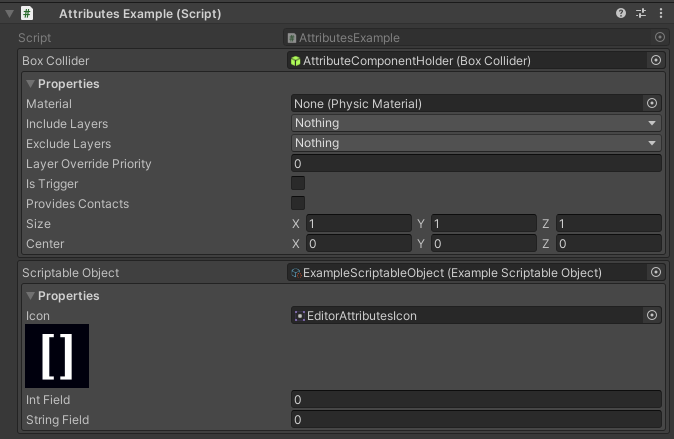The height and width of the screenshot is (439, 674).
Task: Click the Center property label
Action: 45,244
